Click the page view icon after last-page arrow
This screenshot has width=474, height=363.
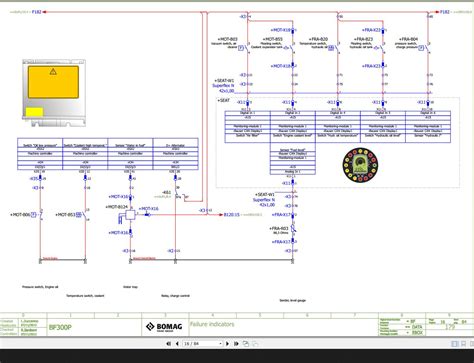pyautogui.click(x=246, y=344)
